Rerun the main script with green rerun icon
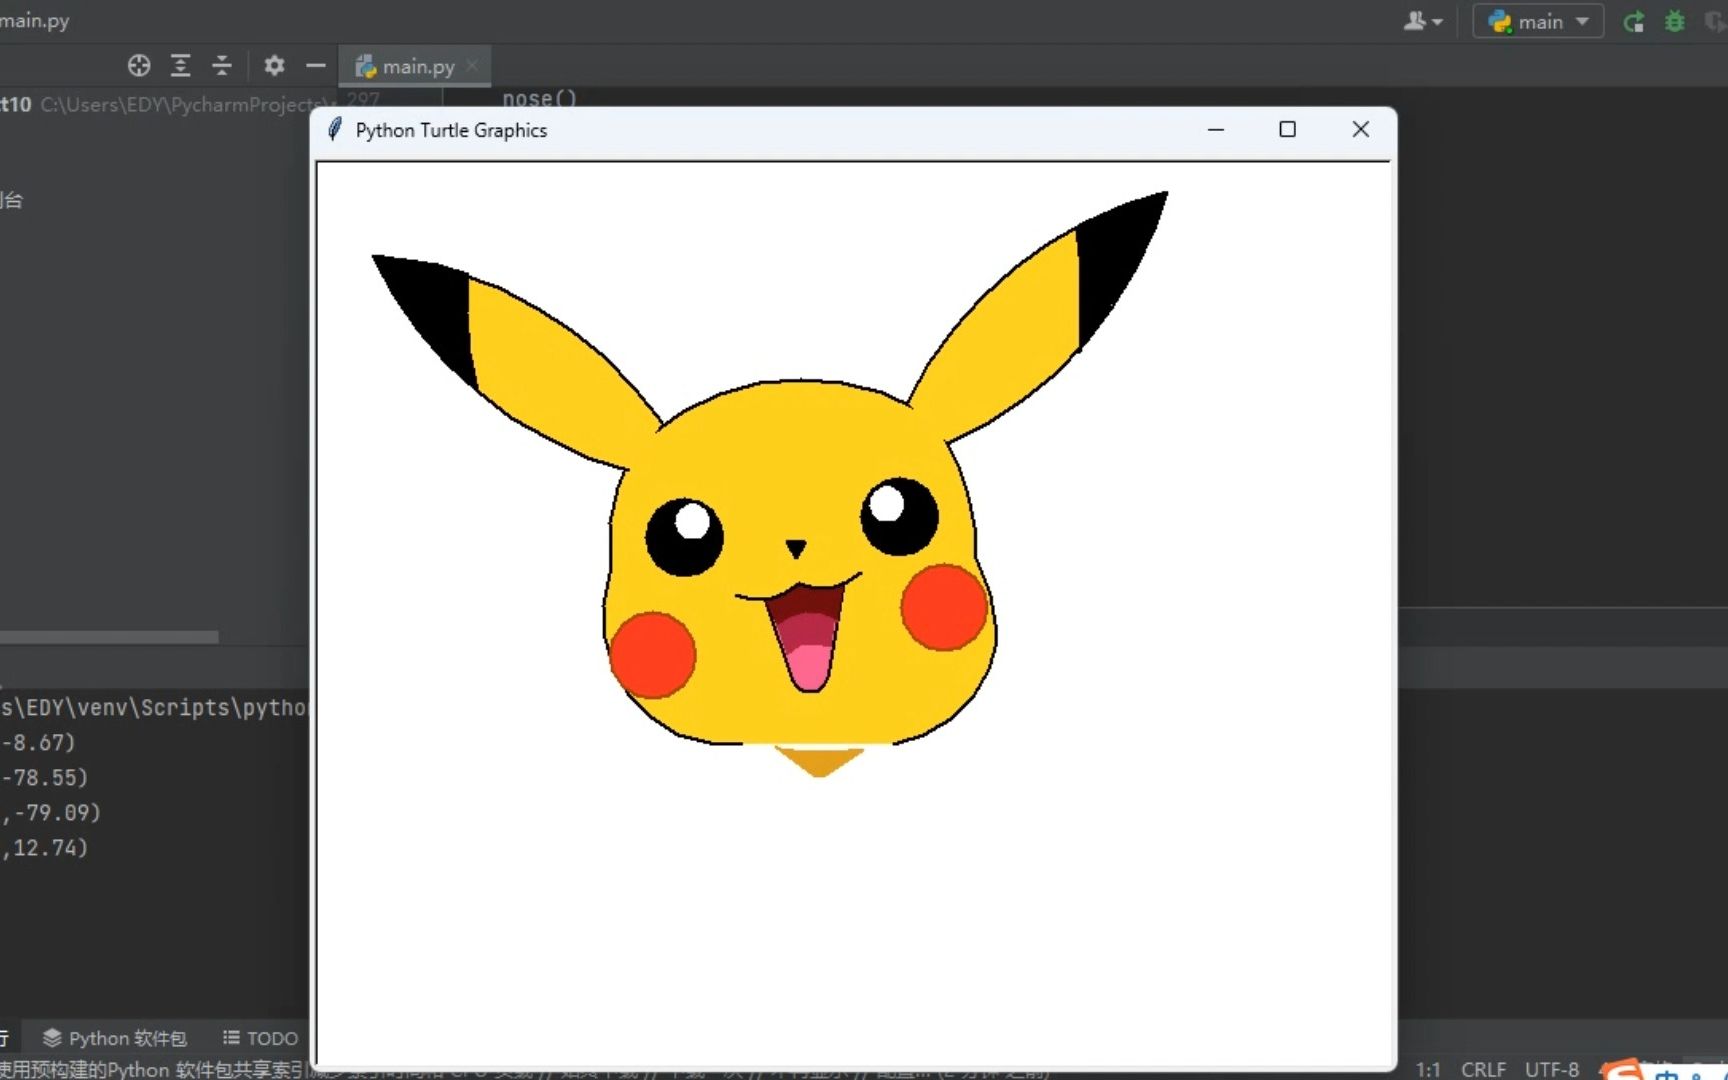 point(1634,22)
